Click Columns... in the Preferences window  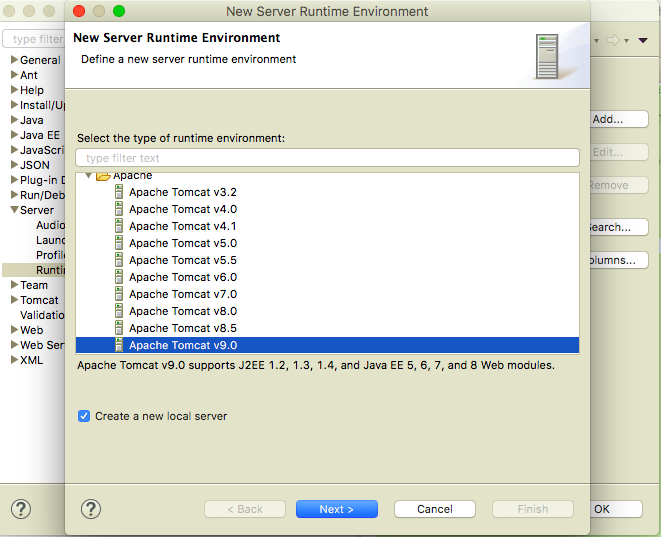tap(619, 260)
